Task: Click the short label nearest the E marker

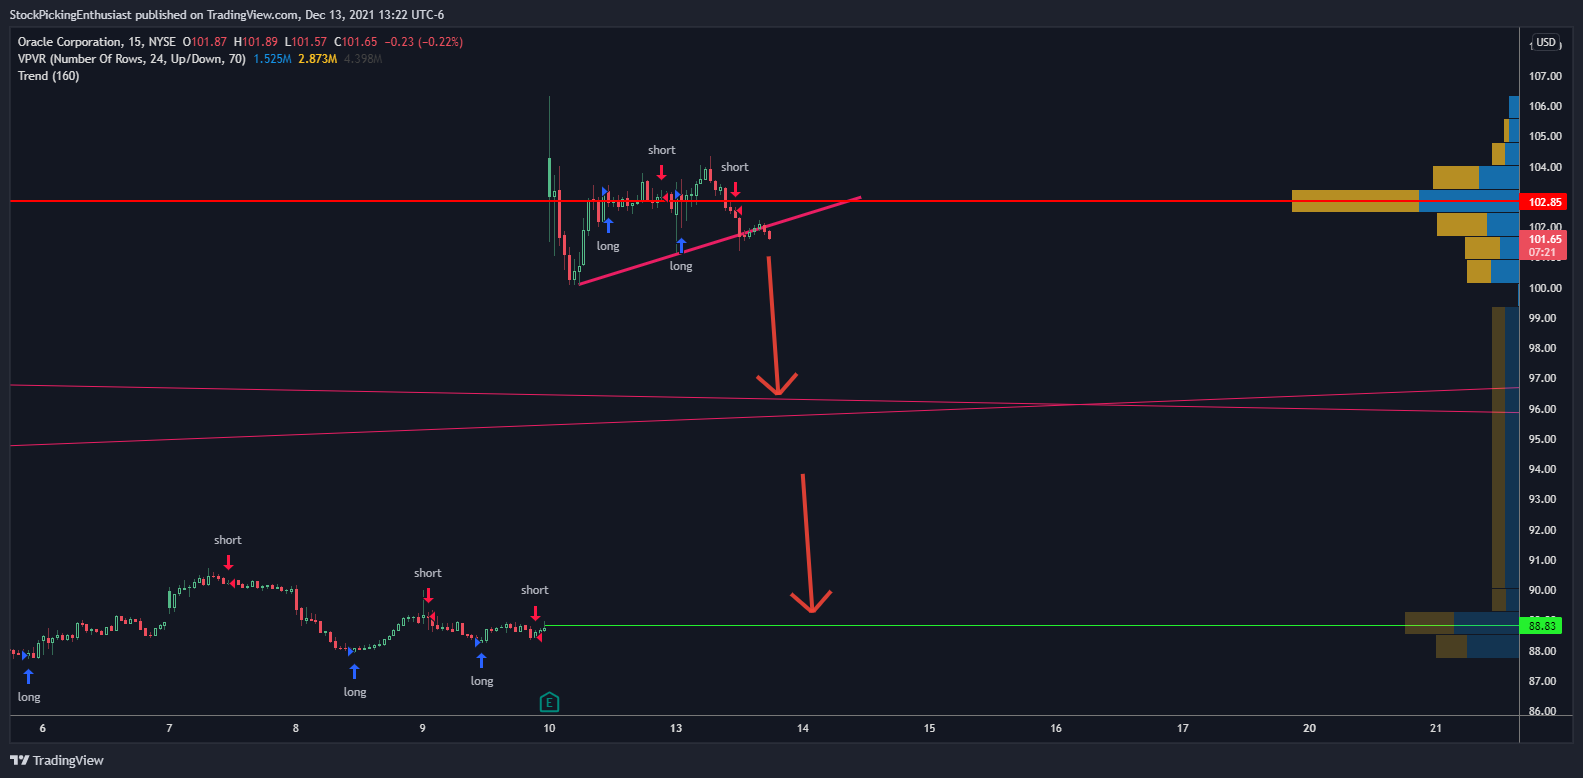Action: 535,590
